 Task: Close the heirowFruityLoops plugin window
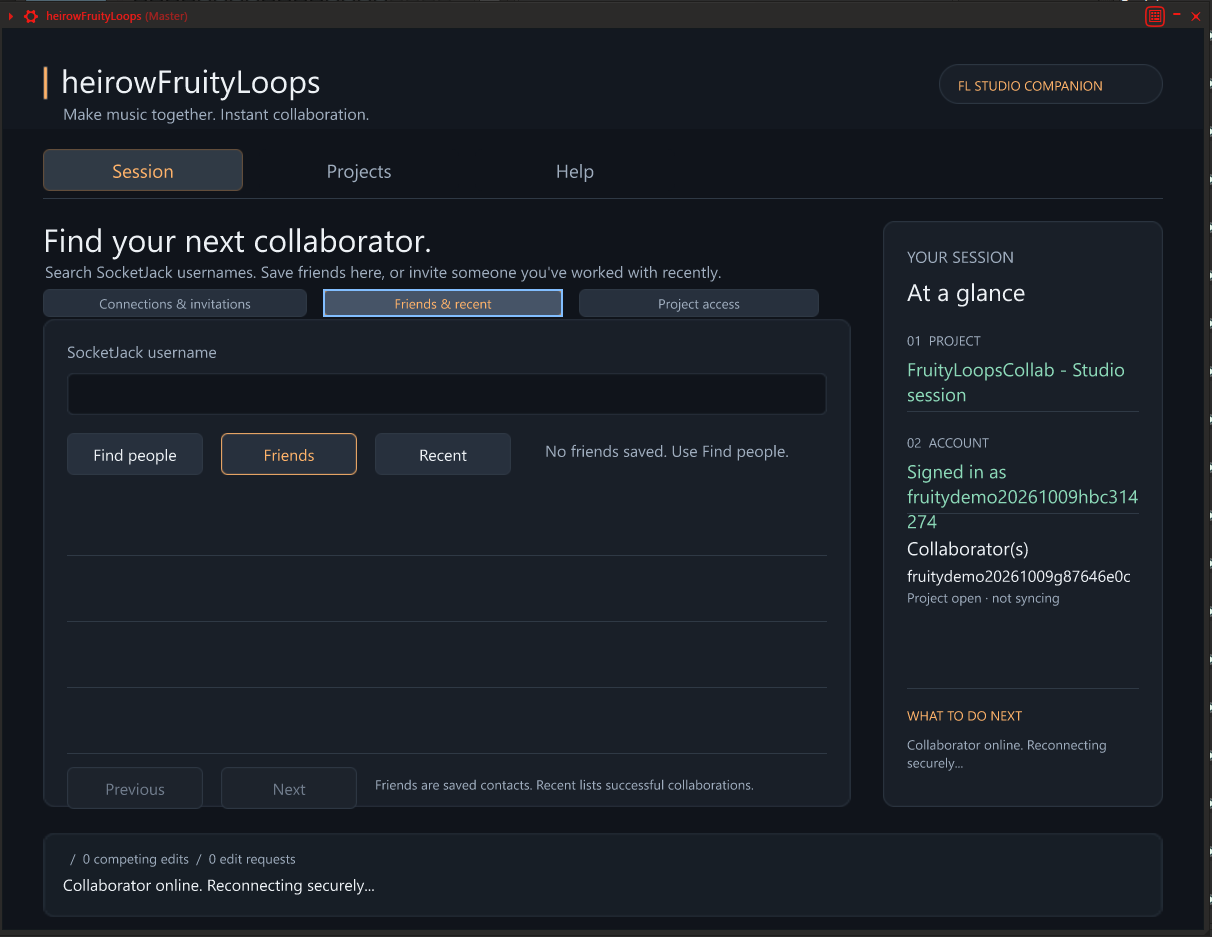pos(1196,16)
